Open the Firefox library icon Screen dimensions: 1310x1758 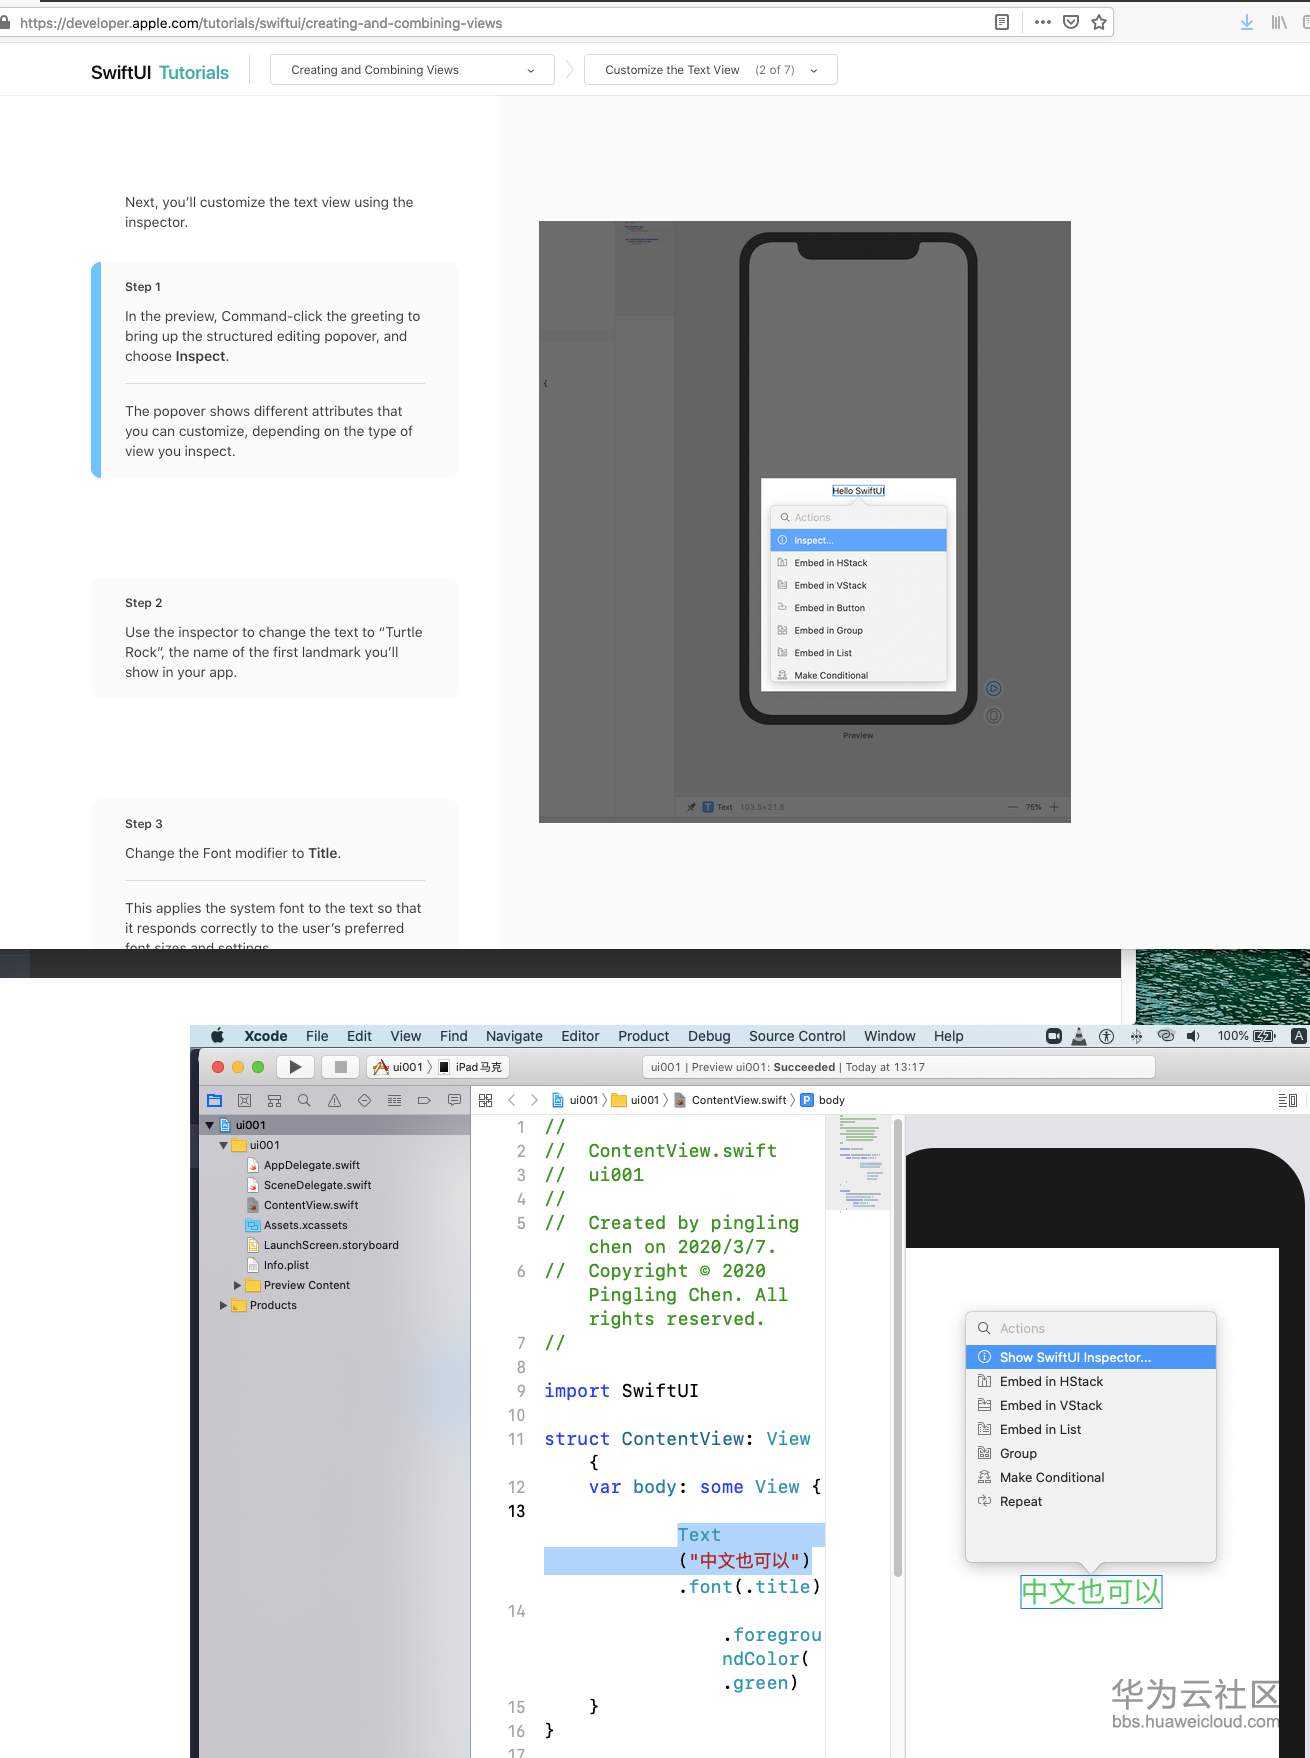1279,22
